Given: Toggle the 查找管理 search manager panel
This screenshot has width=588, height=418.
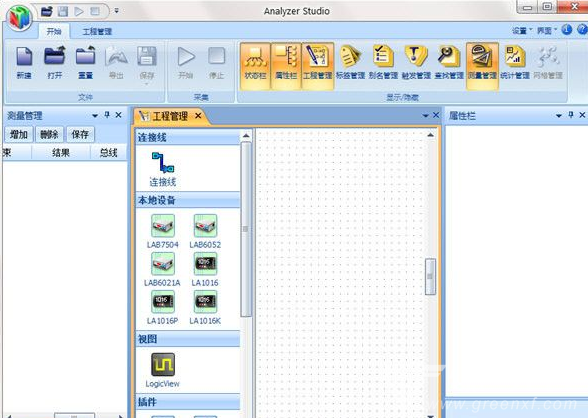Looking at the screenshot, I should pos(449,63).
